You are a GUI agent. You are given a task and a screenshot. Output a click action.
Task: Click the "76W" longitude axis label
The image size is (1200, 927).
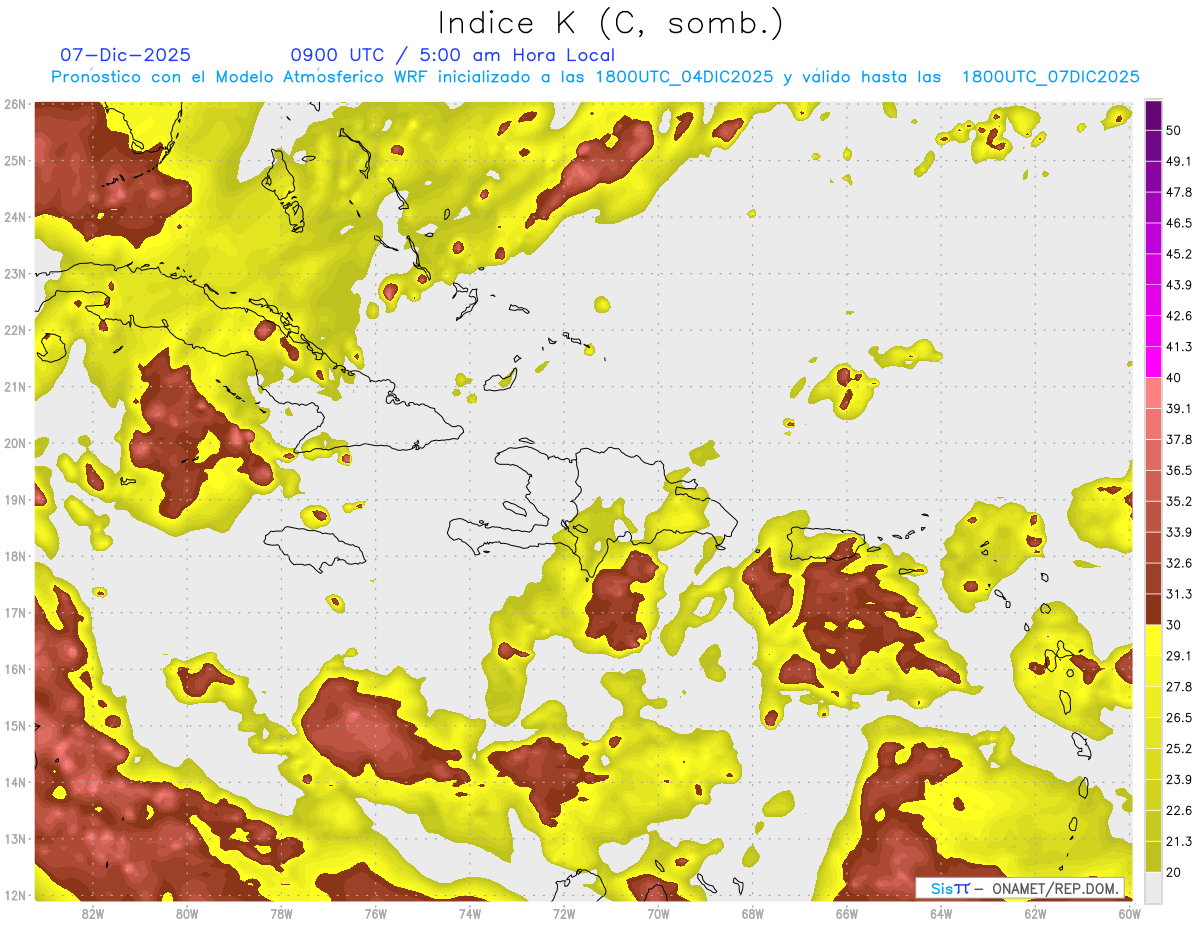point(376,913)
